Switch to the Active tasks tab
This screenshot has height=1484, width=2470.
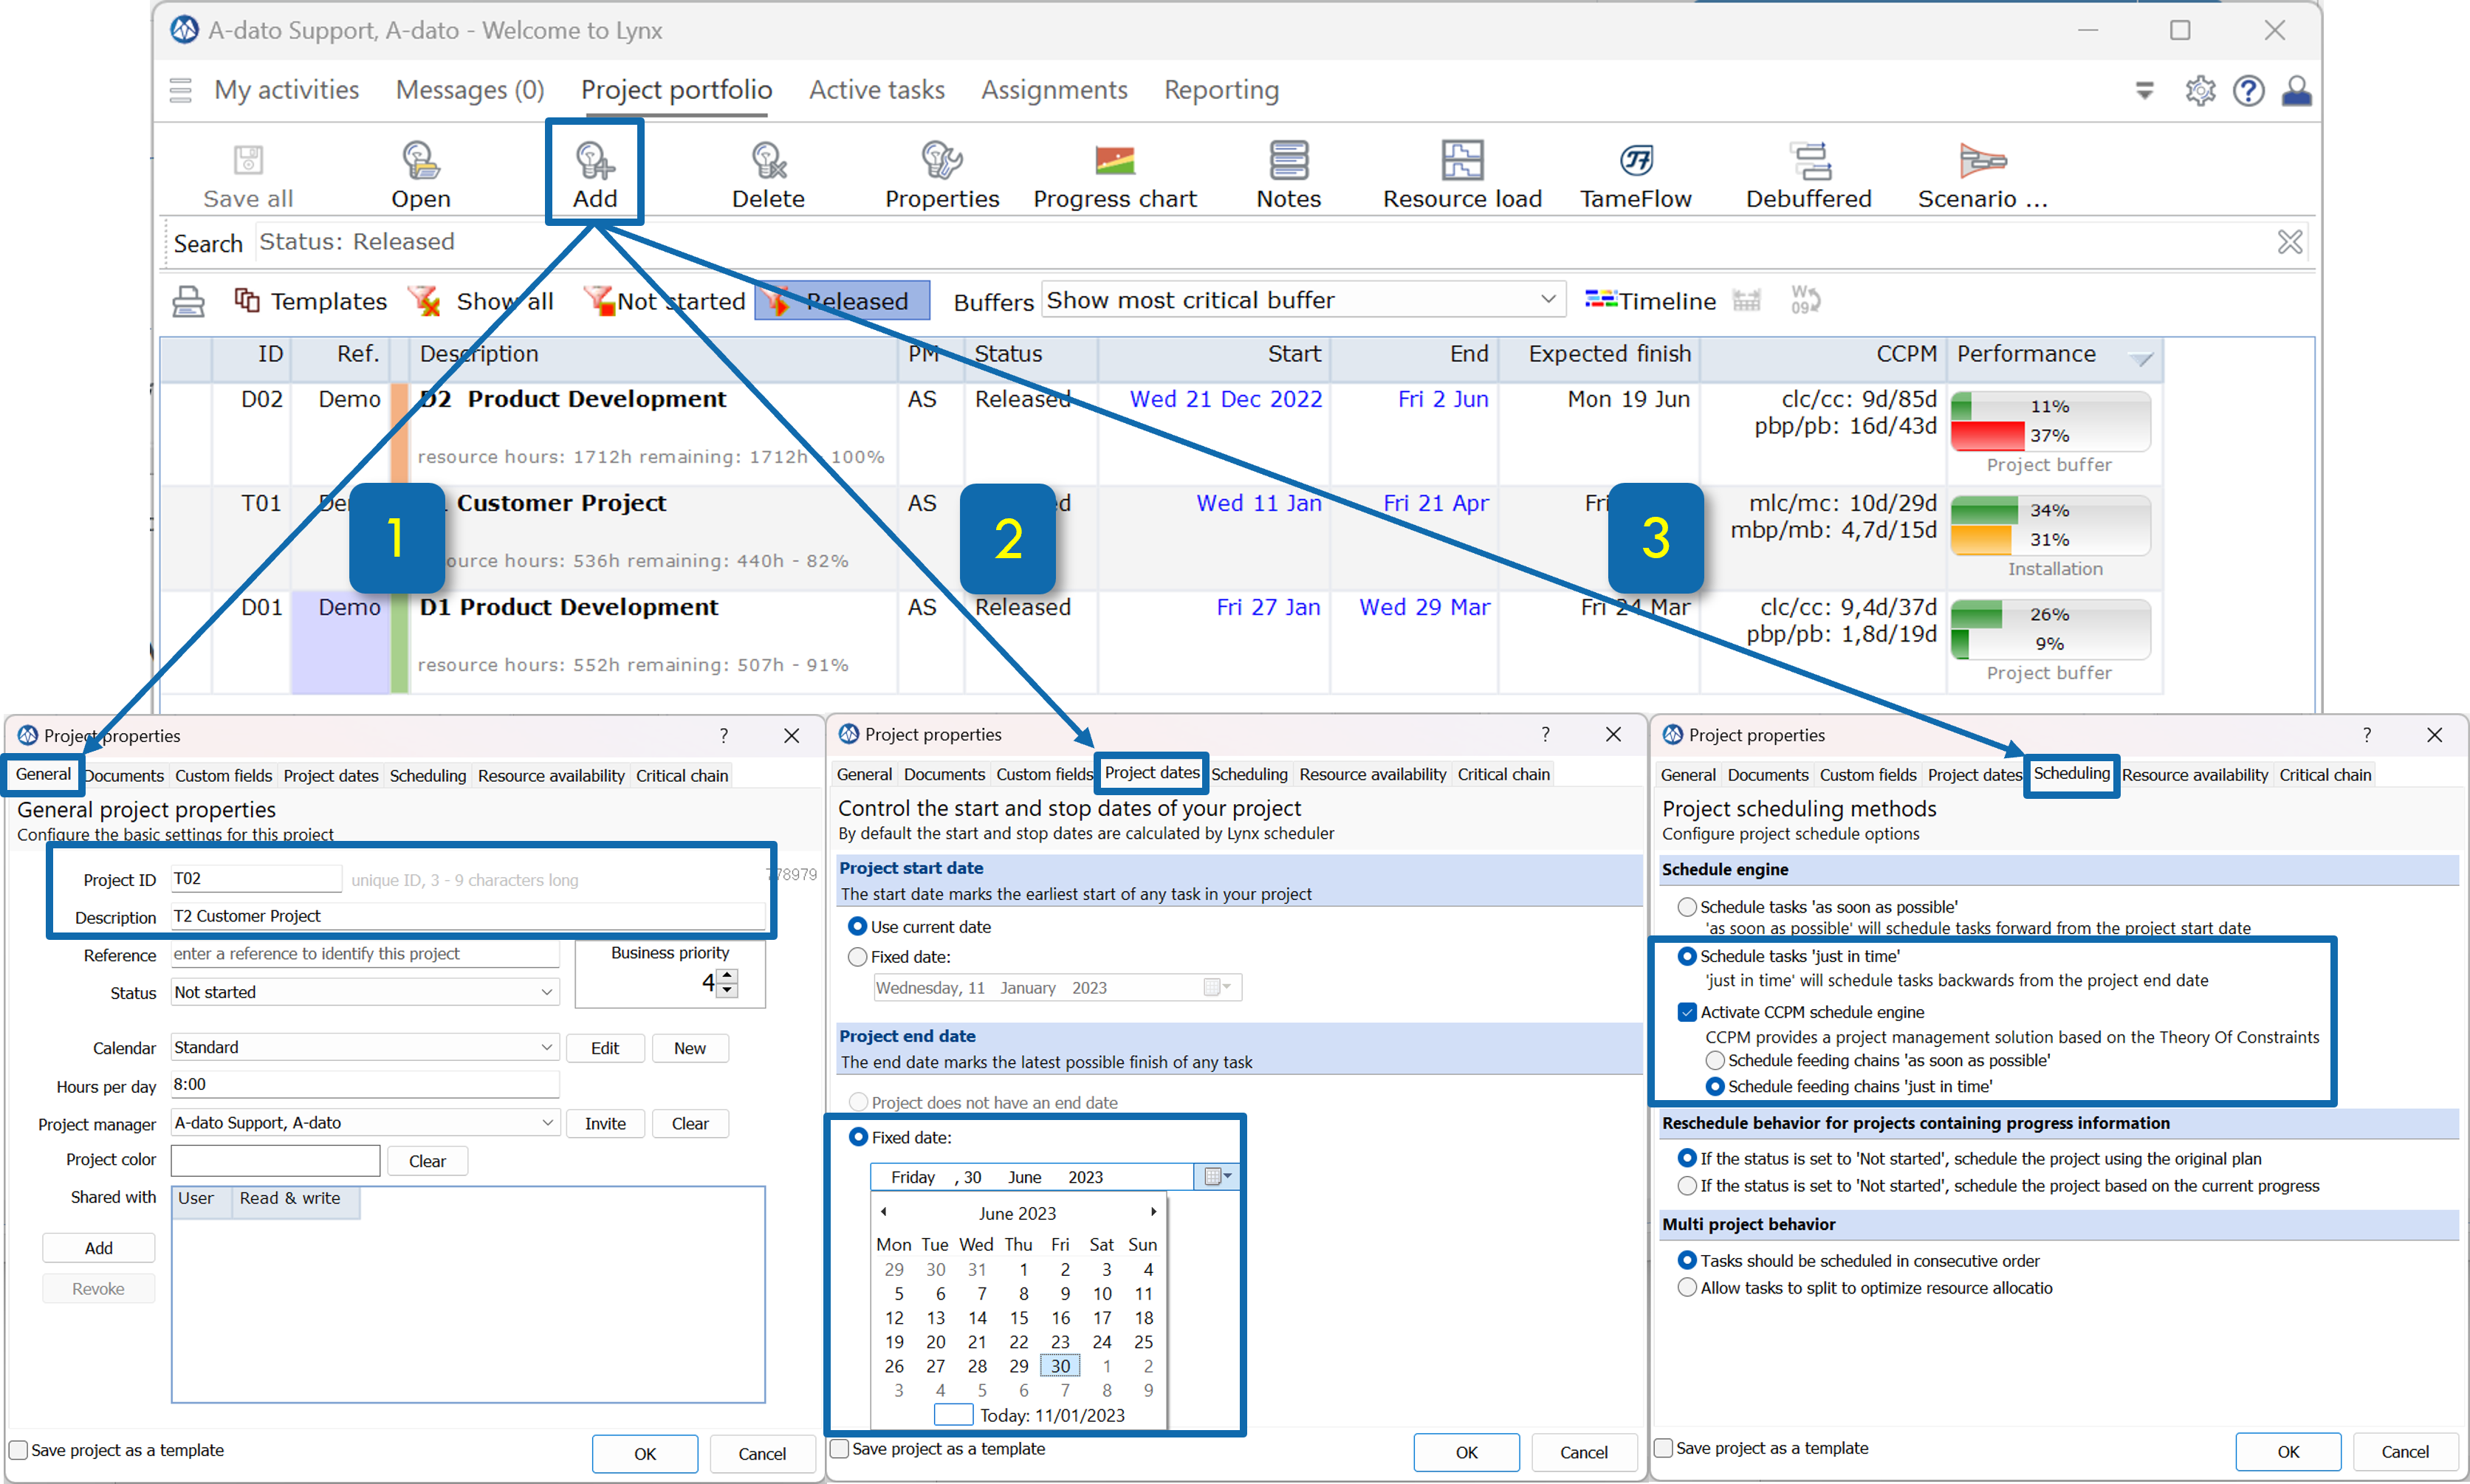point(876,90)
